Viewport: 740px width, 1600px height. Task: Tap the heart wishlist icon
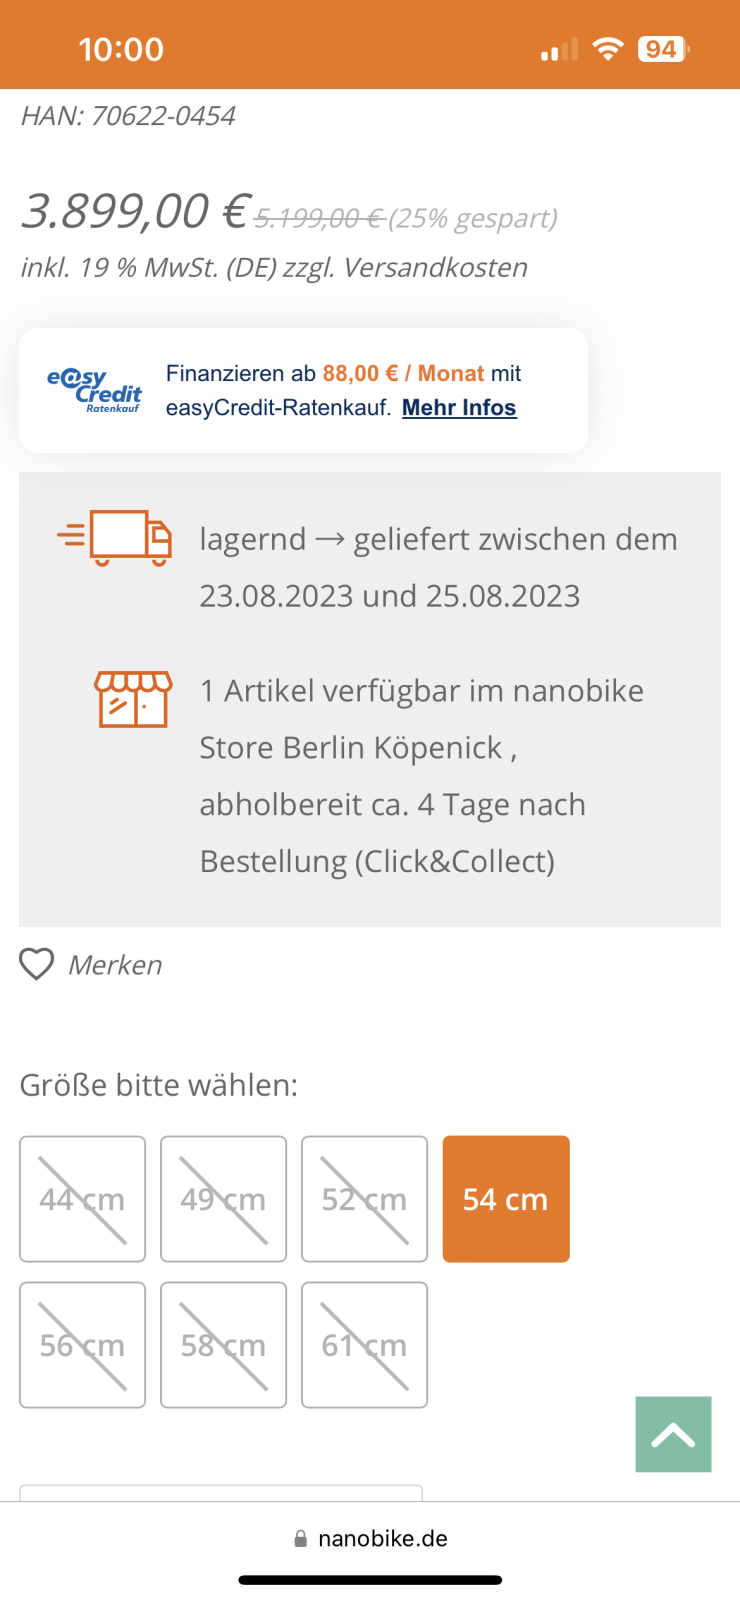coord(37,964)
